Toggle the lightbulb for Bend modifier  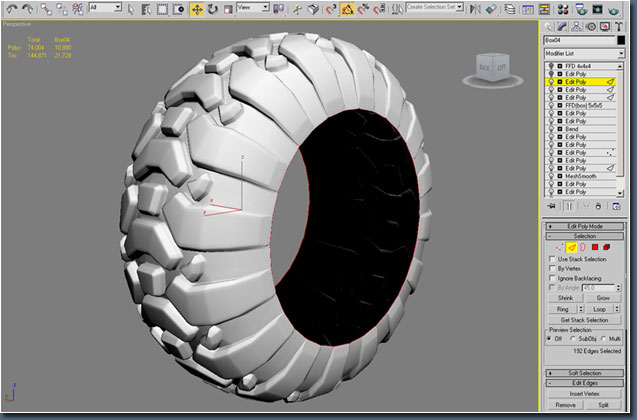coord(551,129)
